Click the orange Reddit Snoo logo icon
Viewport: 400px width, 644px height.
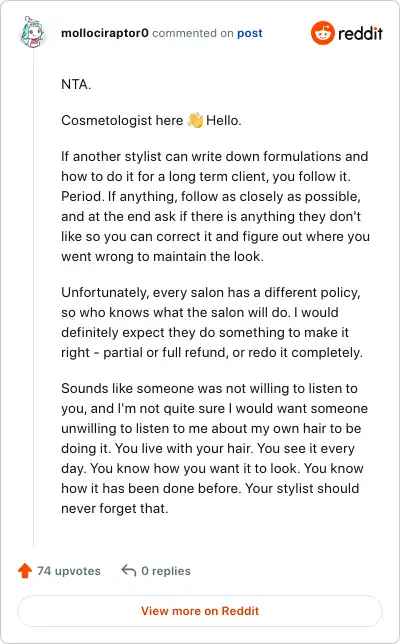pos(323,33)
